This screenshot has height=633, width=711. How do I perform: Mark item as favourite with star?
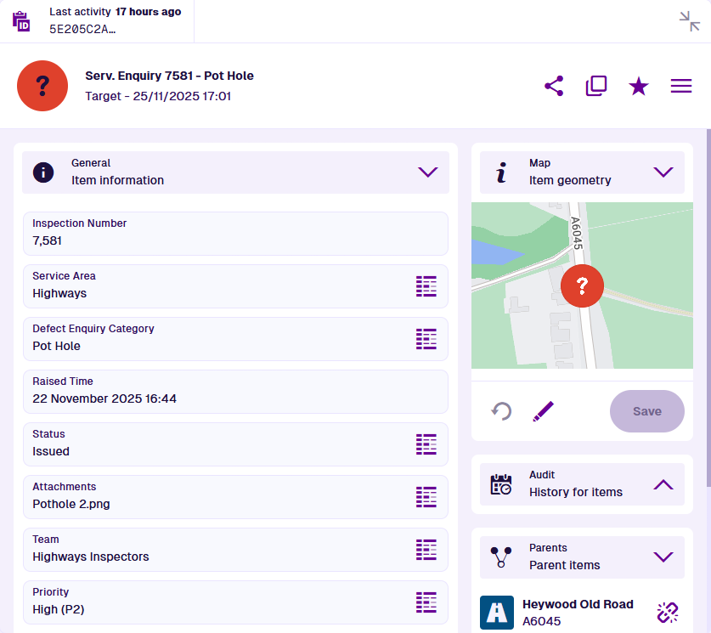(639, 86)
